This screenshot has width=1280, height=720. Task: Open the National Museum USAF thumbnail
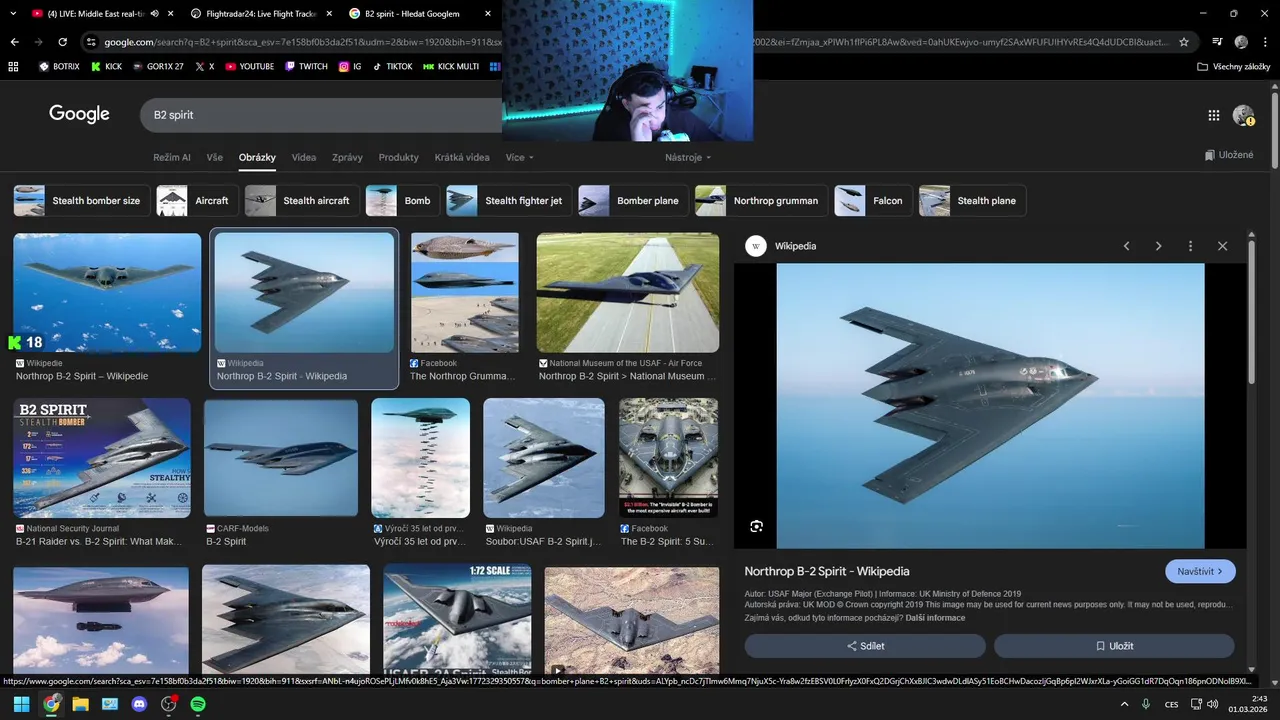[628, 293]
